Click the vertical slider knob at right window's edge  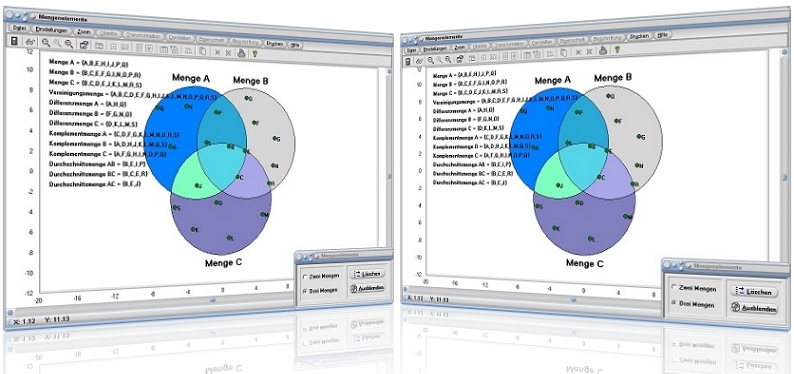[784, 178]
